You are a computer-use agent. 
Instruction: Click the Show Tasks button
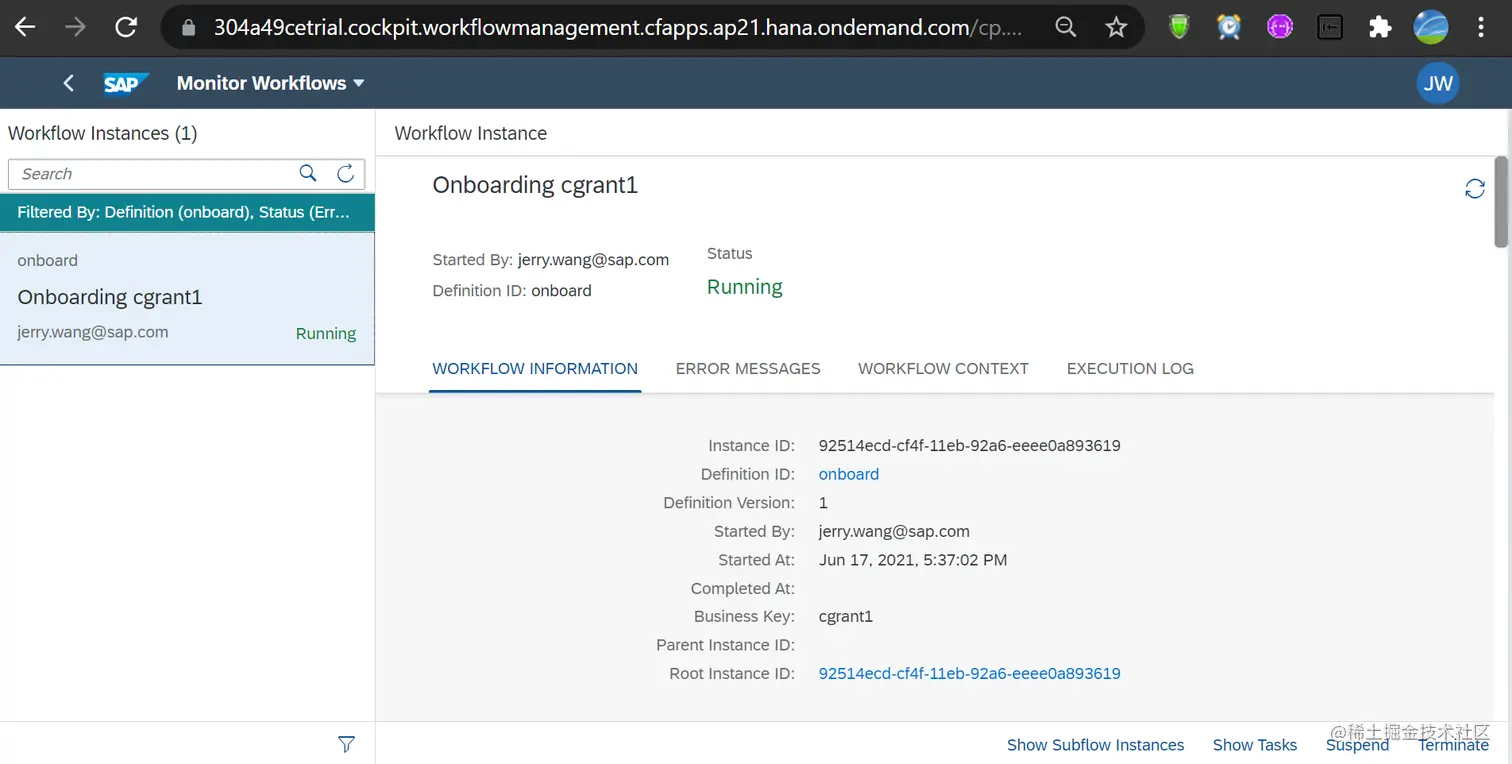click(x=1255, y=744)
